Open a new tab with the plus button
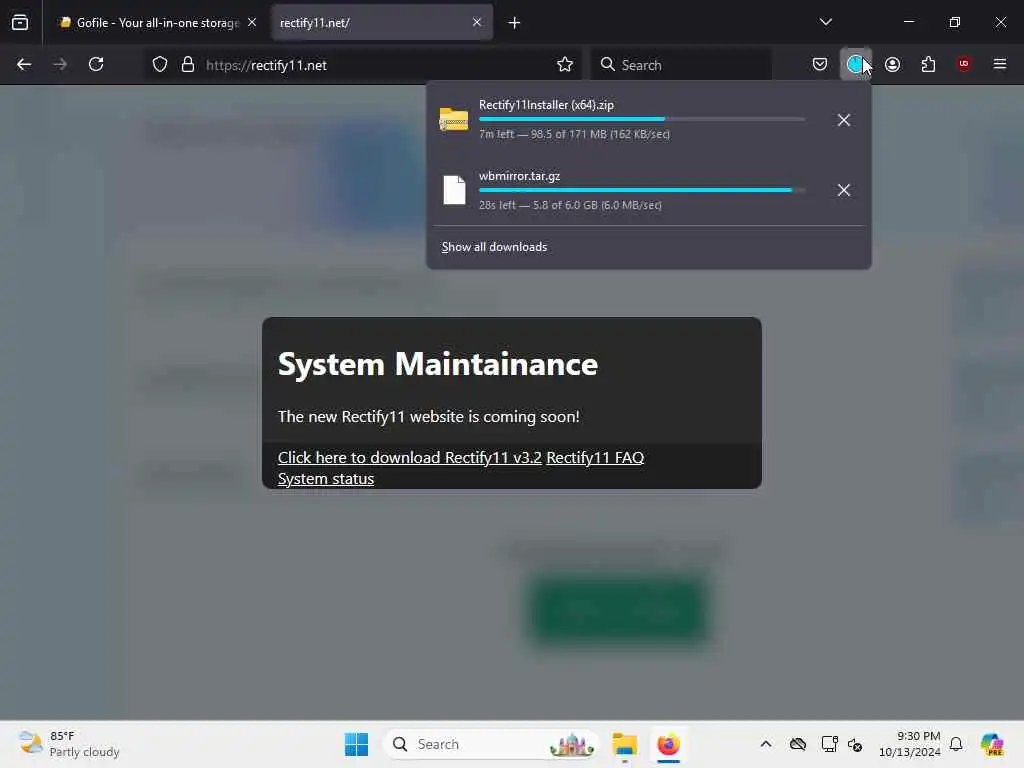 515,23
